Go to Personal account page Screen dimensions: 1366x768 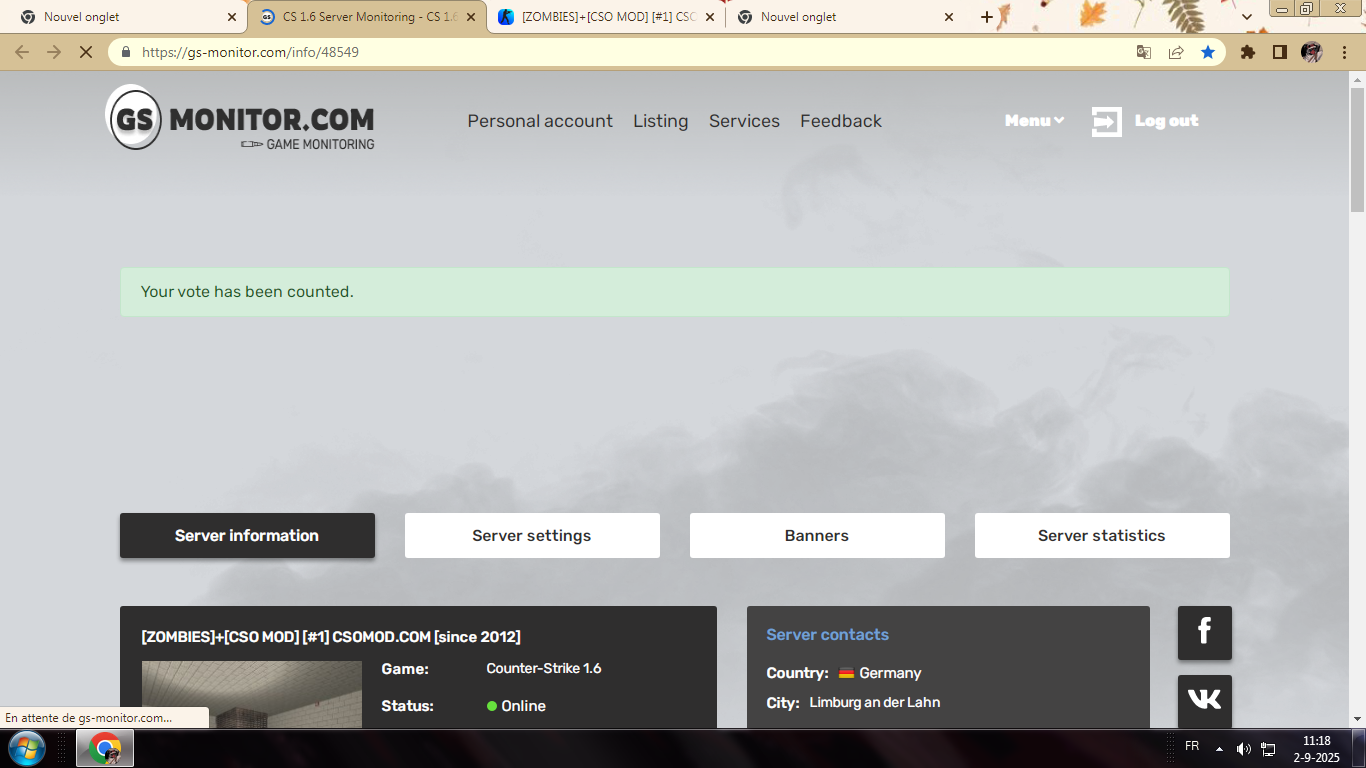point(540,121)
